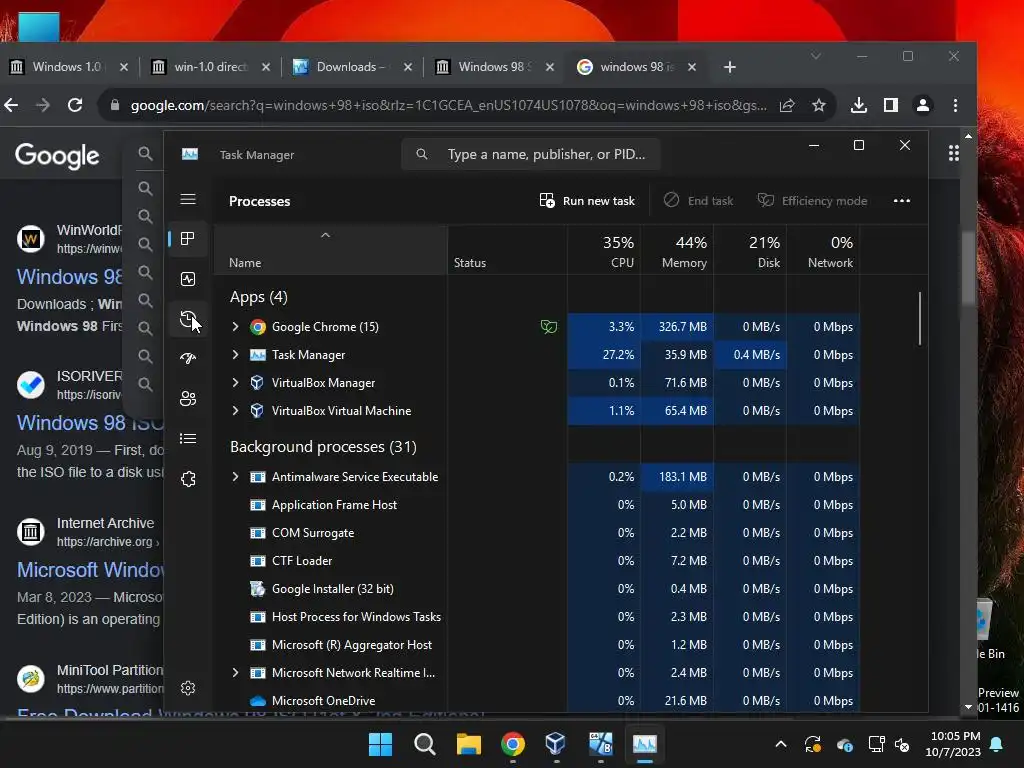The image size is (1024, 768).
Task: Sort by Network column header
Action: [x=824, y=251]
